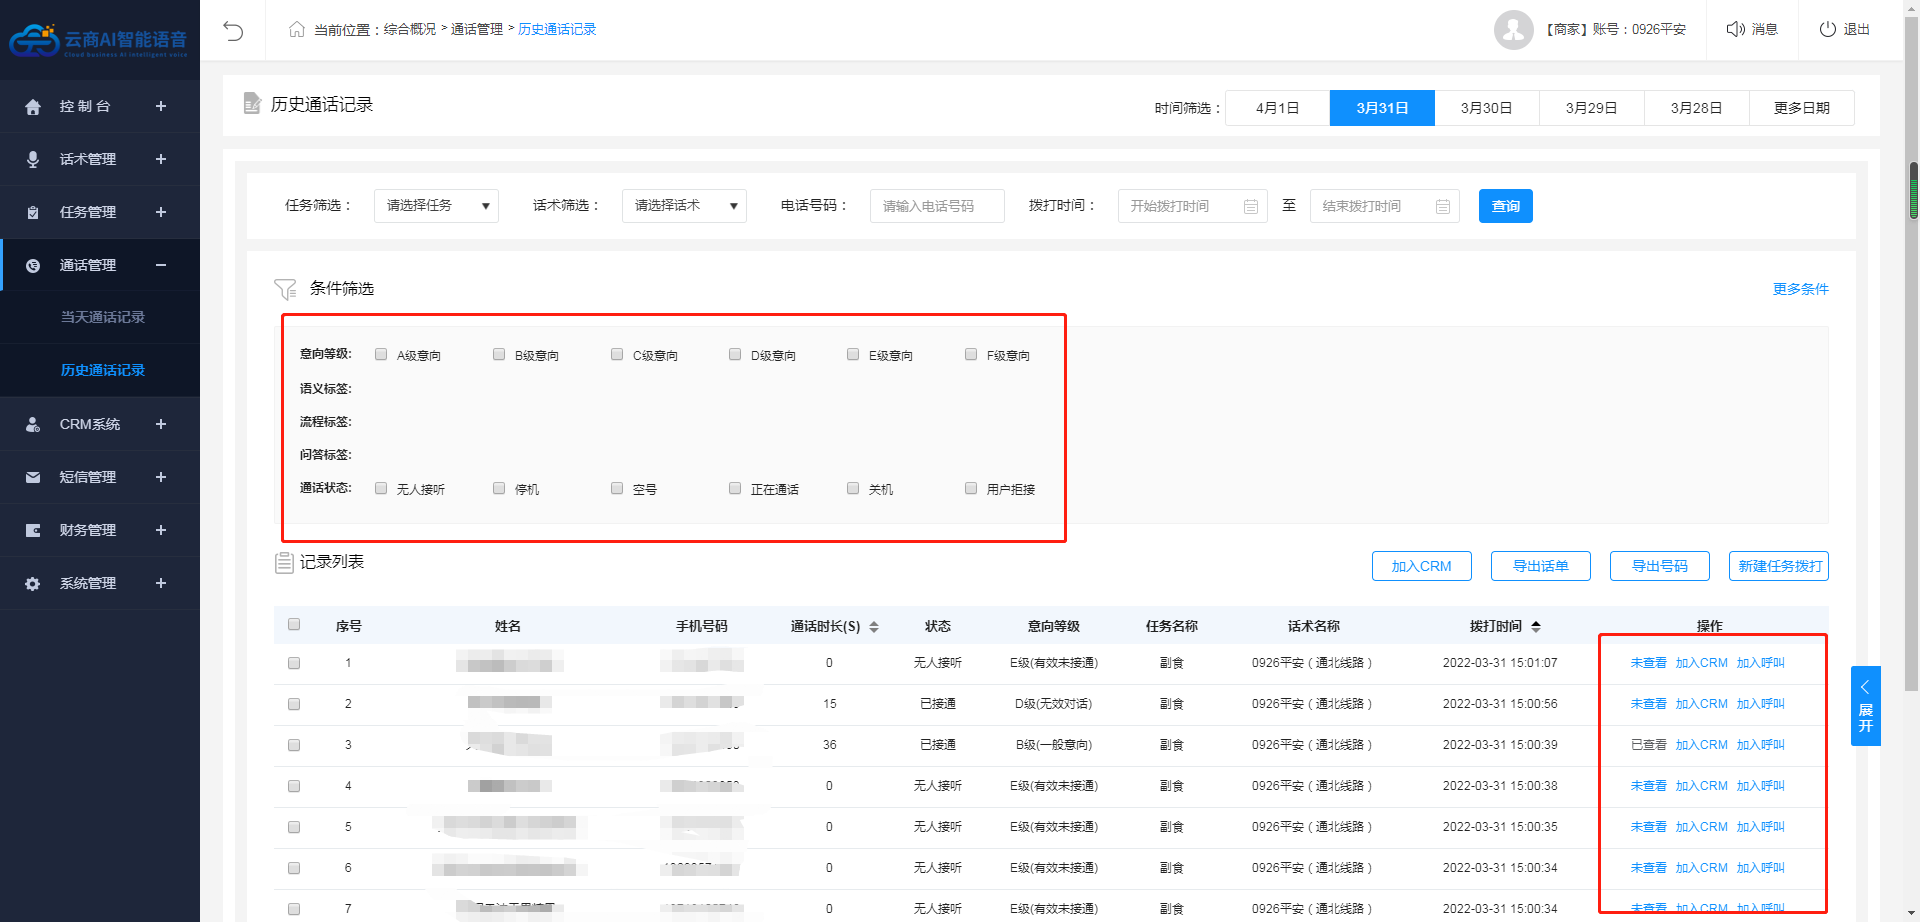Open calendar icon in start dial time field
This screenshot has height=922, width=1920.
[1250, 206]
